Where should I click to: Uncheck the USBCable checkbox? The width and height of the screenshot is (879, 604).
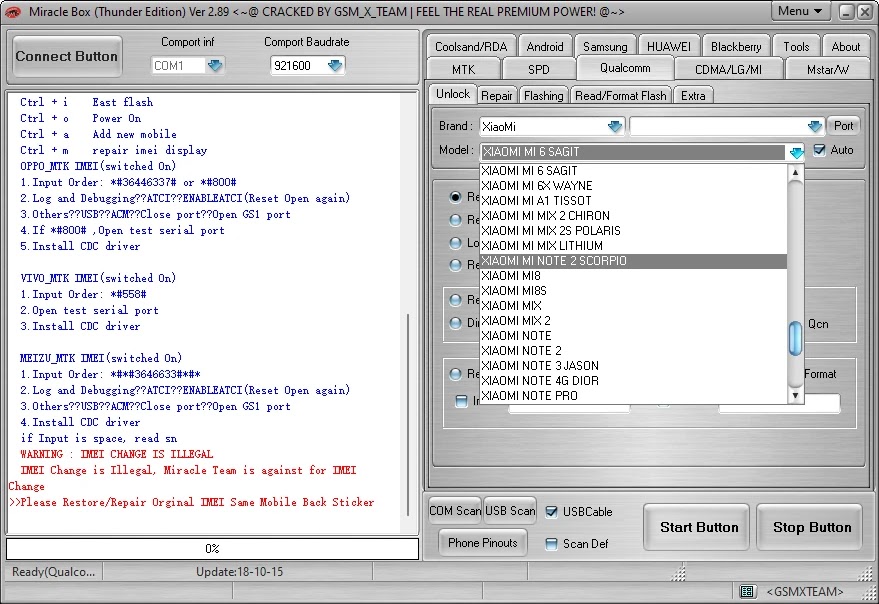[552, 511]
